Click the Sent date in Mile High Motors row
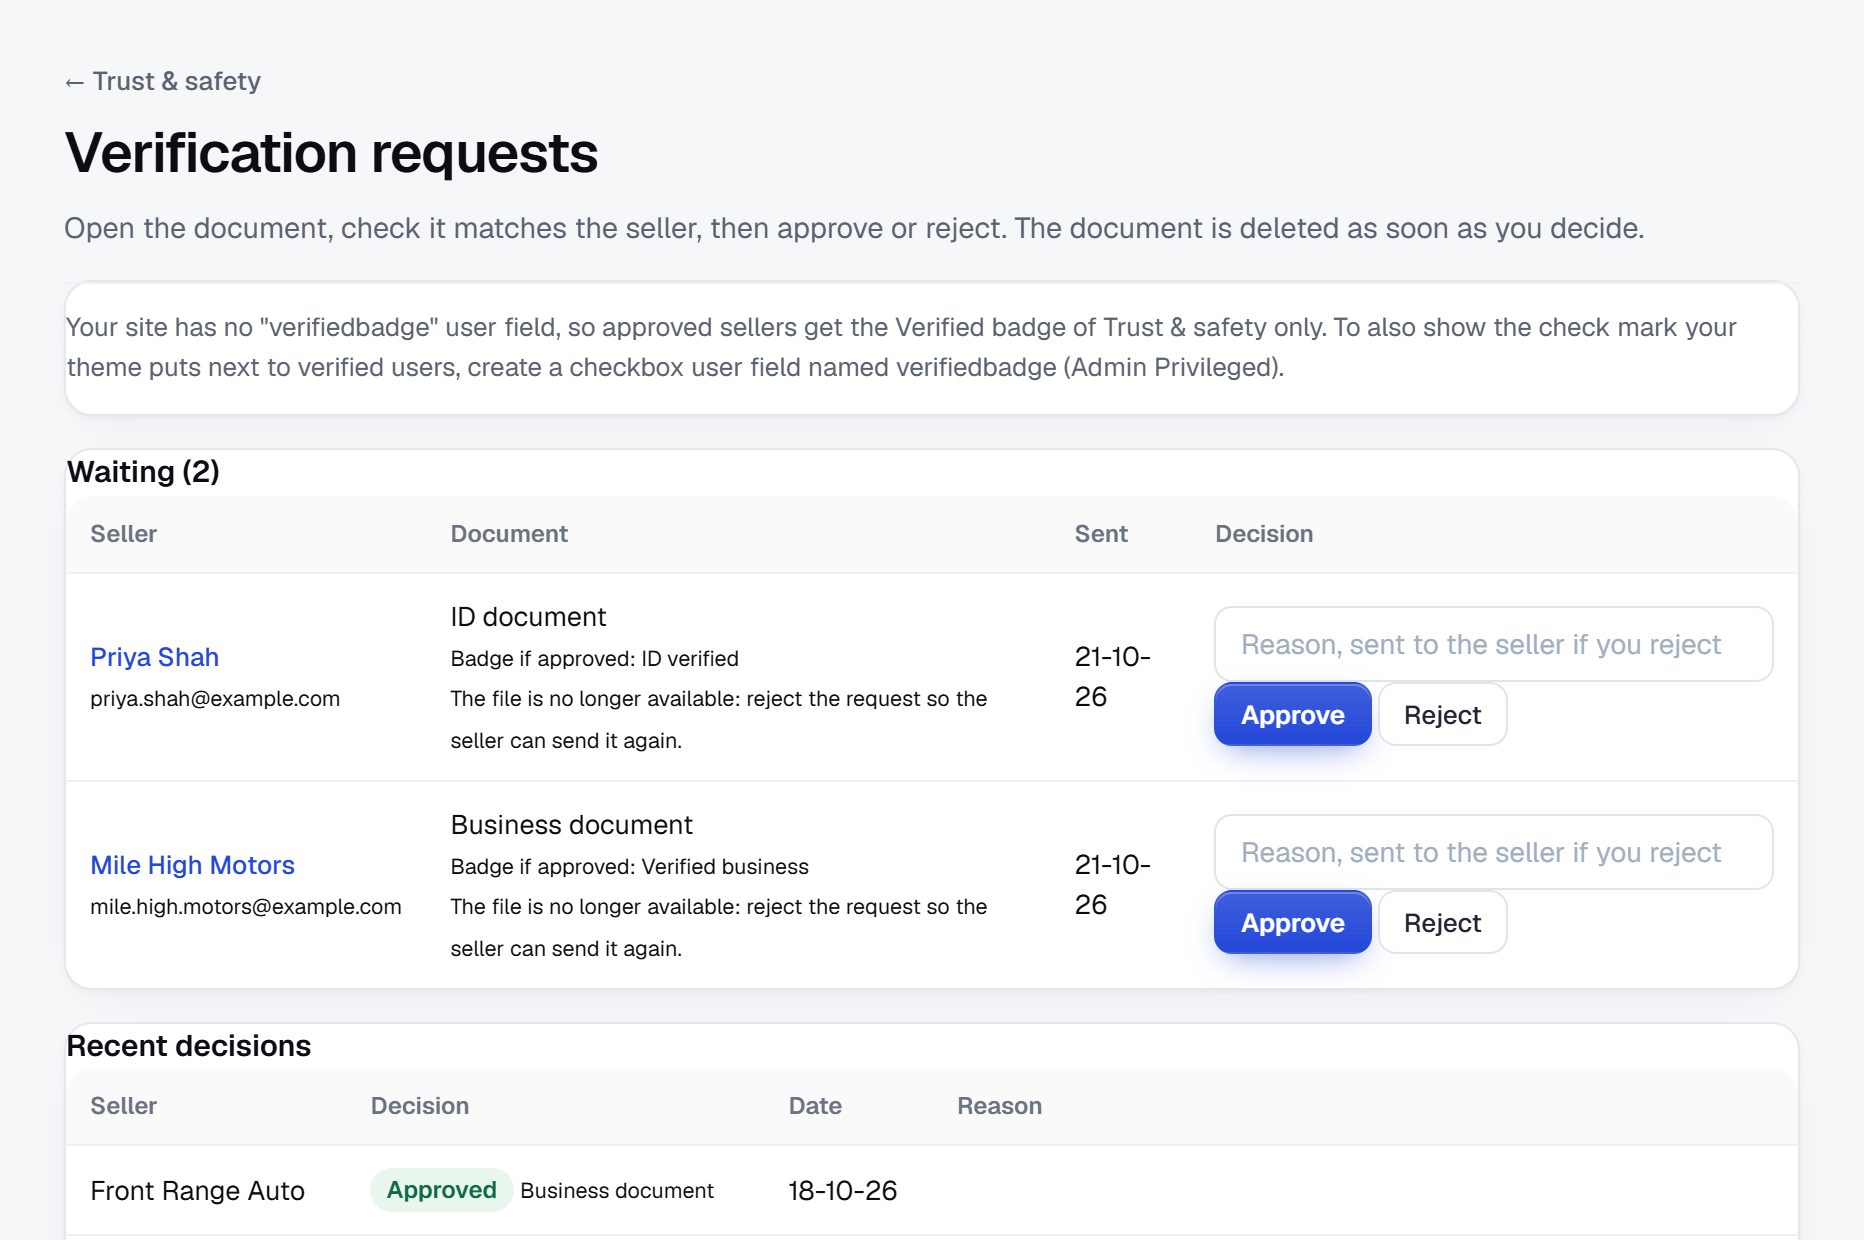 point(1112,885)
